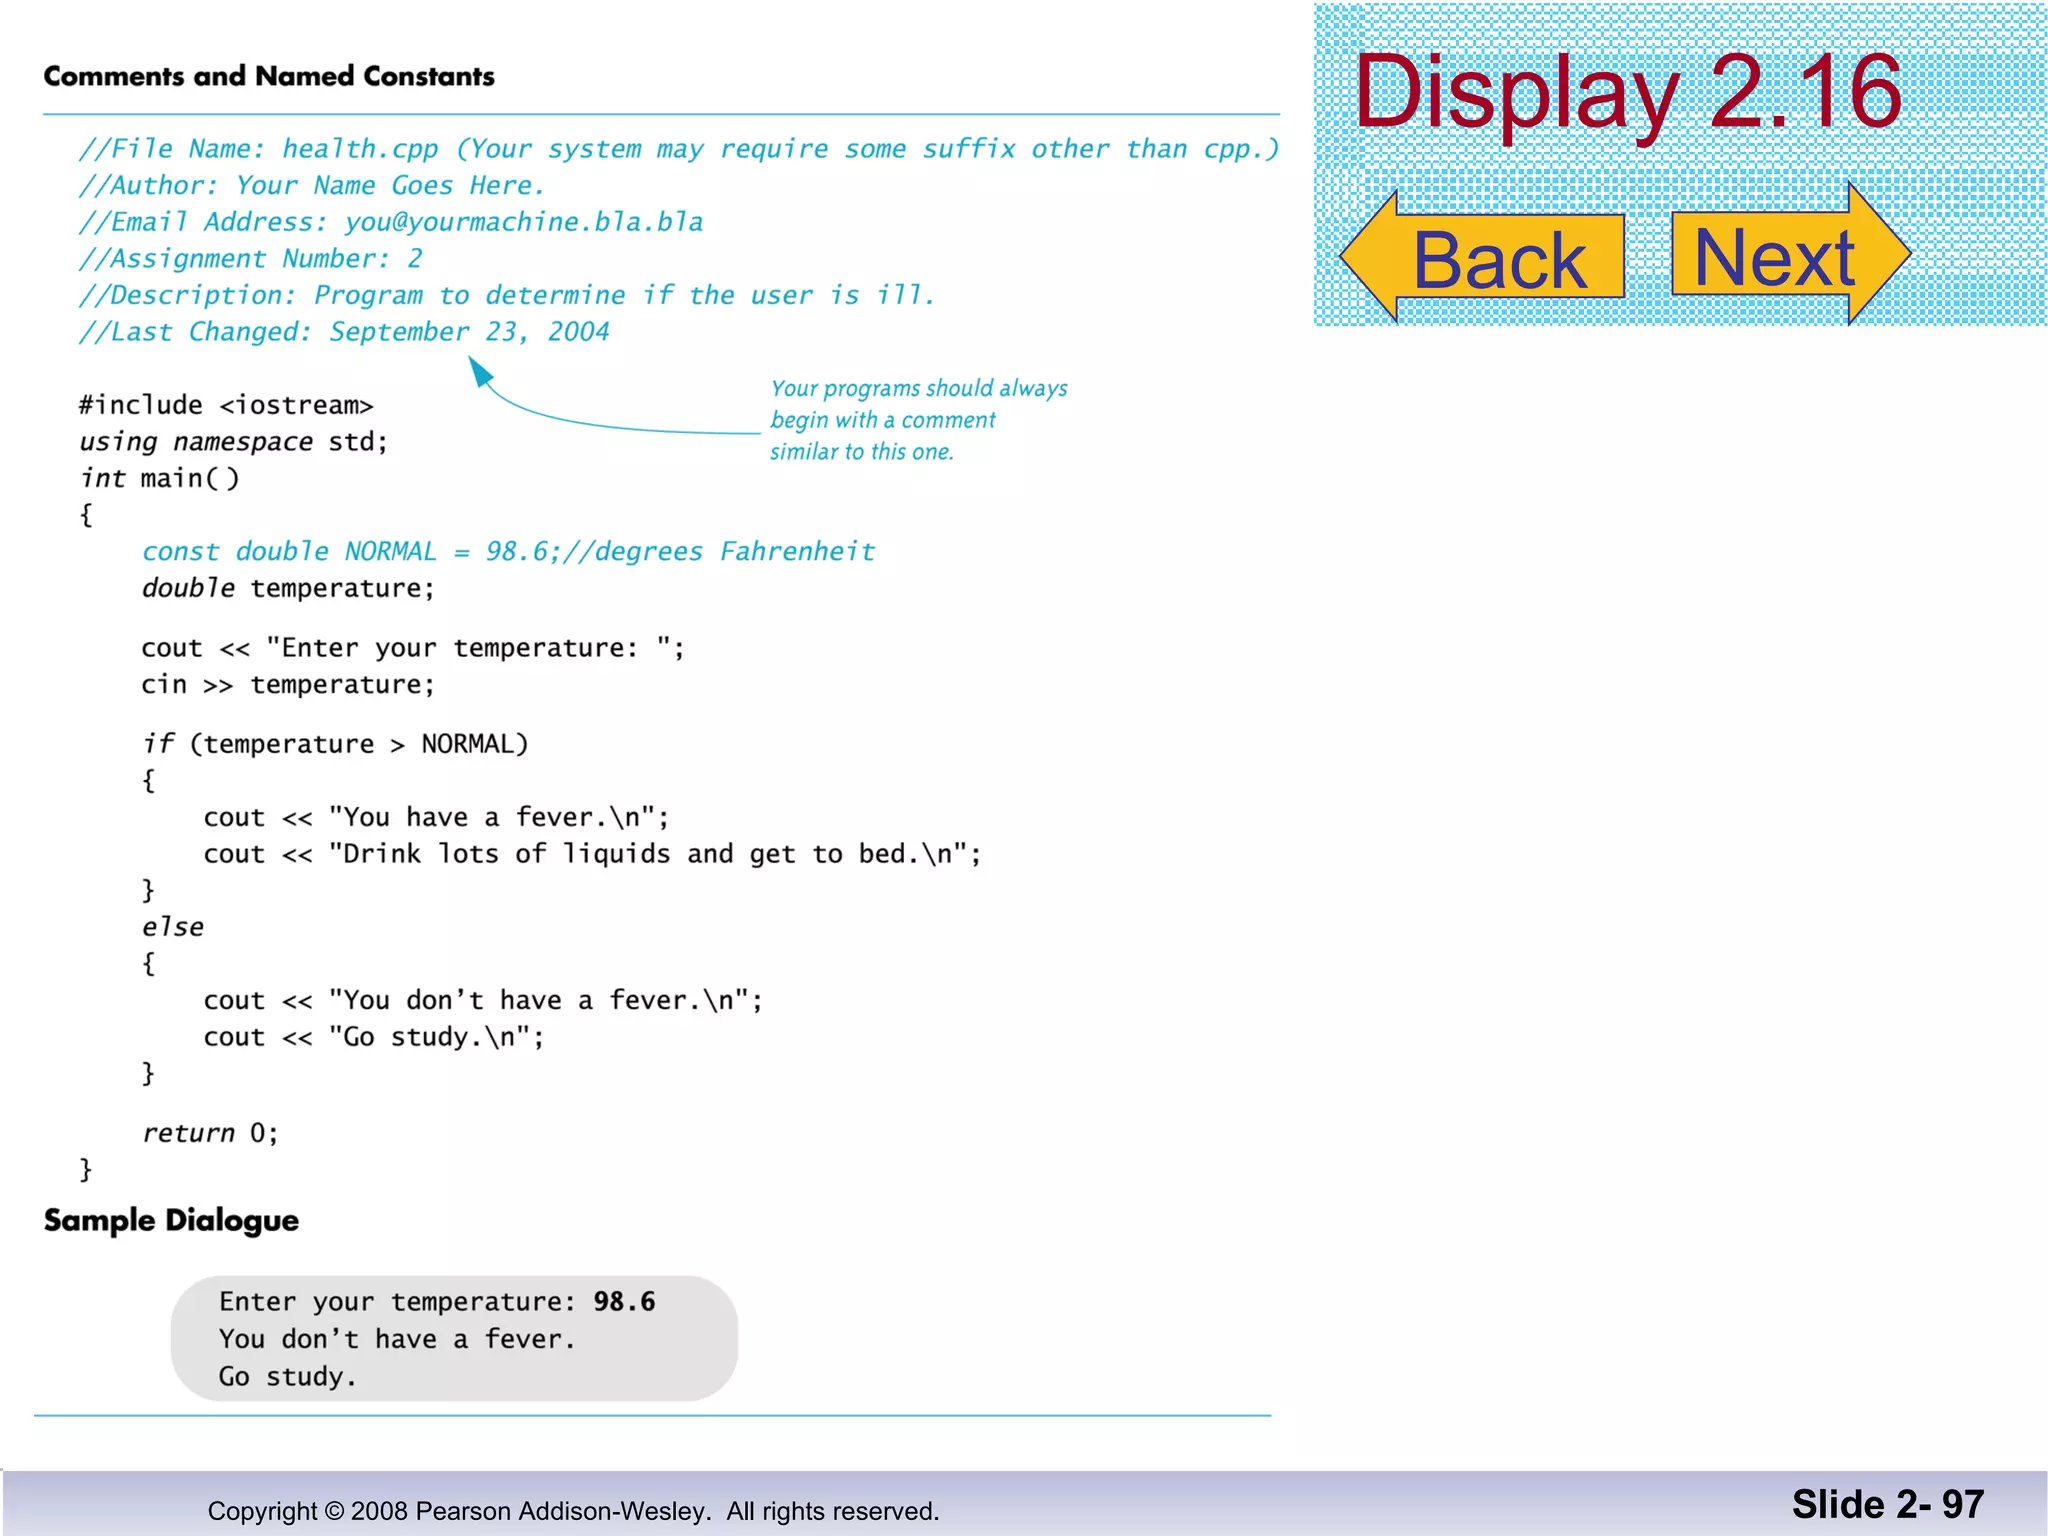Click the Comments and Named Constants heading

[x=269, y=76]
